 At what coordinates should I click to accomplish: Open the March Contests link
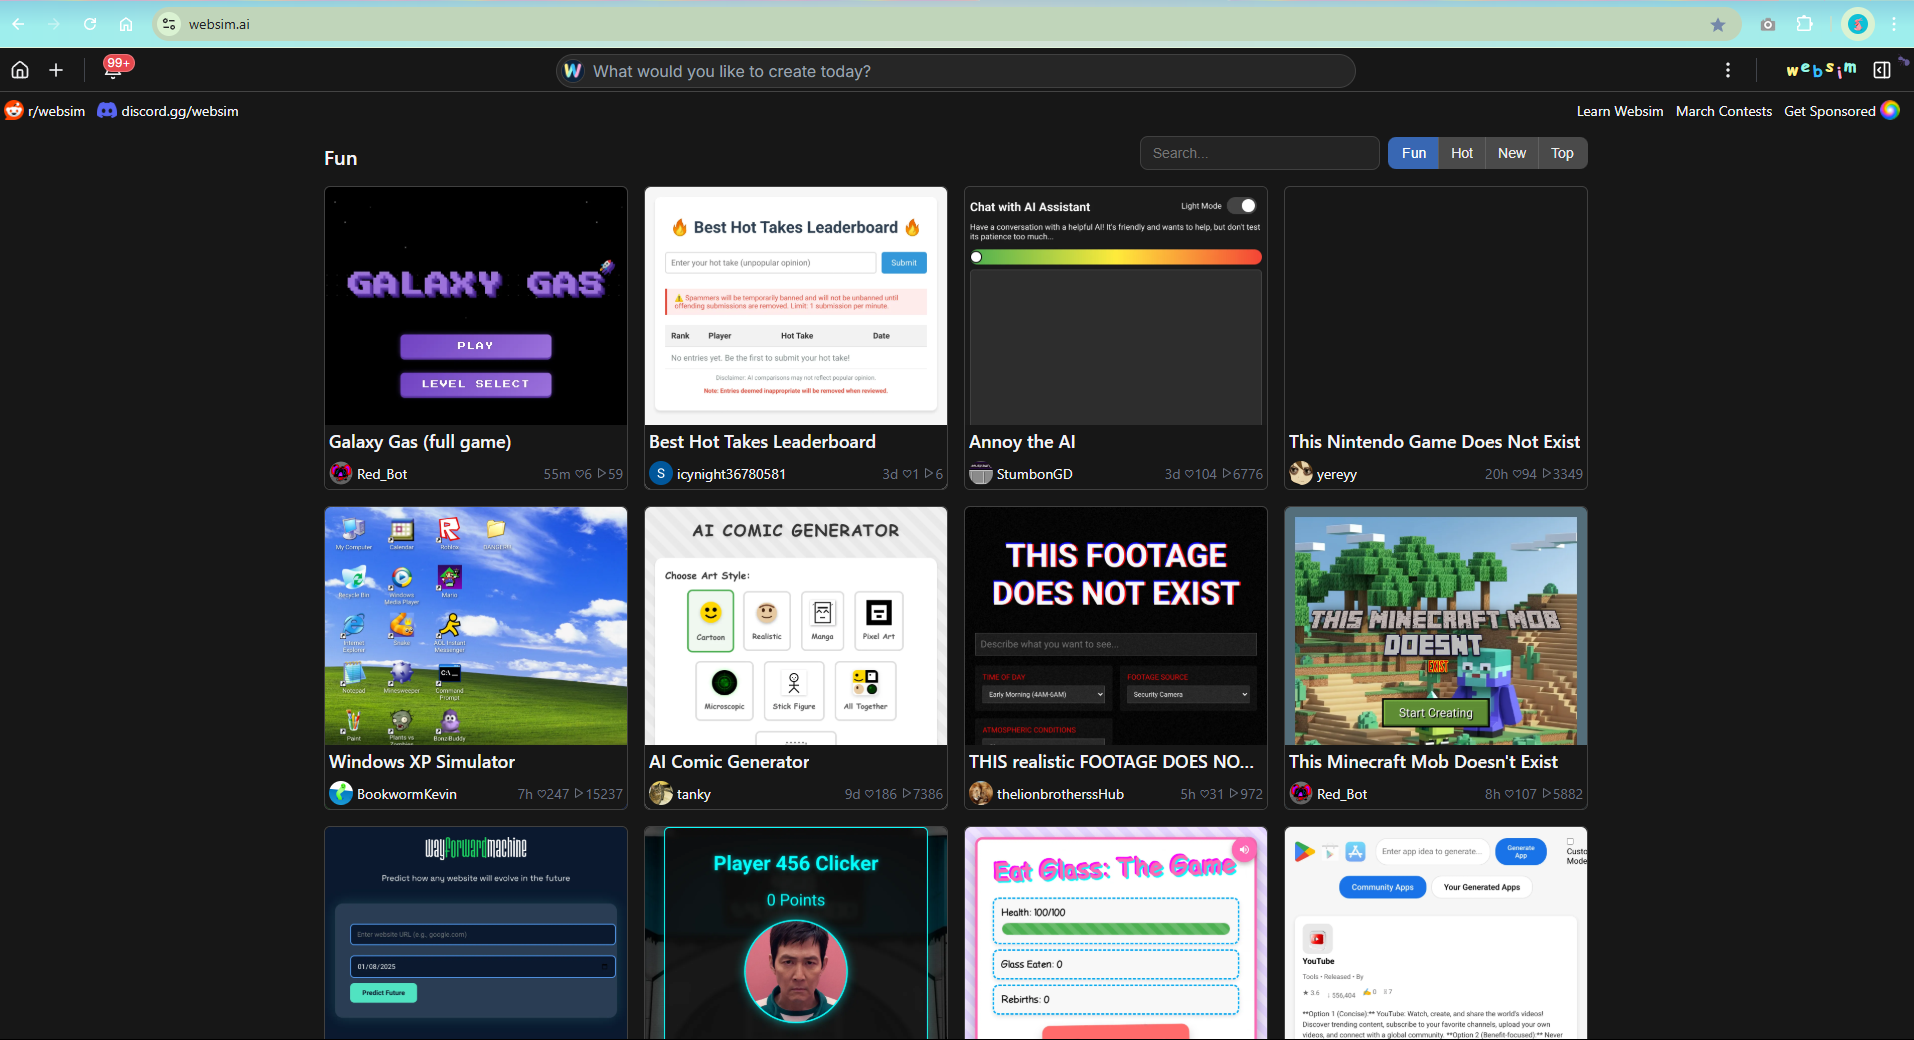coord(1723,111)
